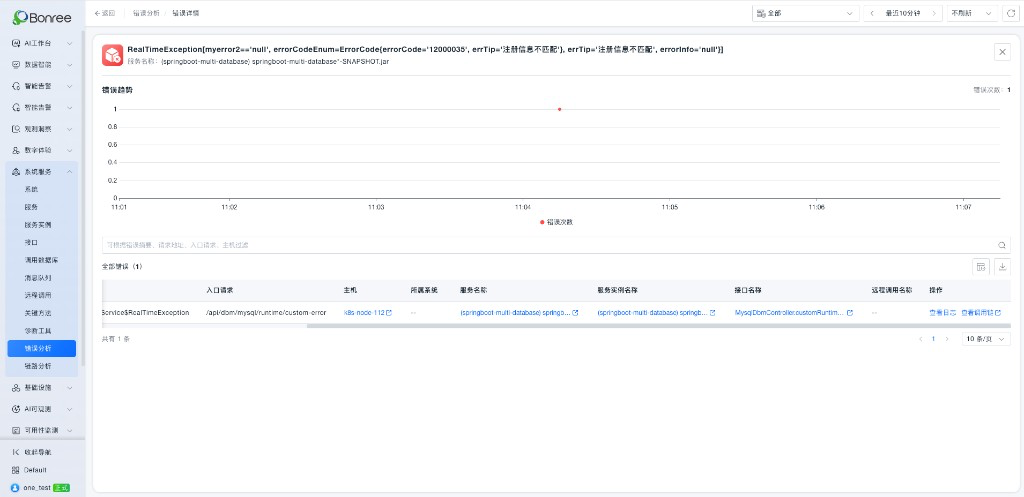Screen dimensions: 1024x497
Task: Open the 不刷新 auto-refresh dropdown
Action: click(972, 13)
